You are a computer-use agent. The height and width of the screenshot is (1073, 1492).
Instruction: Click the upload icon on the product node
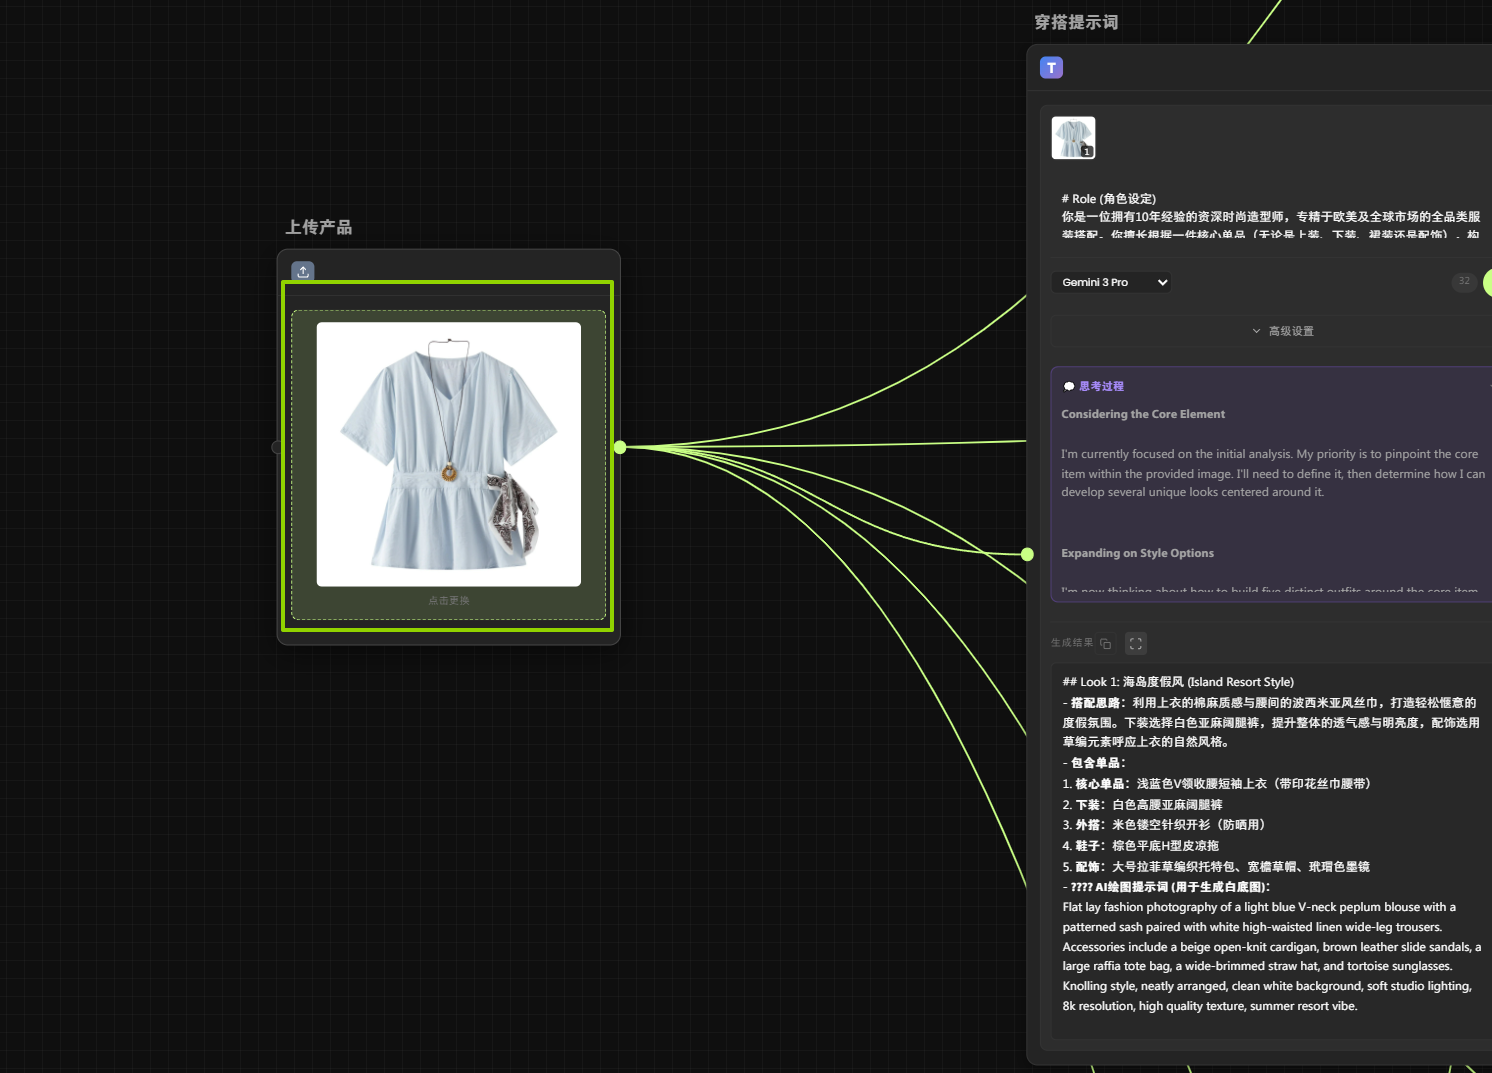click(303, 271)
